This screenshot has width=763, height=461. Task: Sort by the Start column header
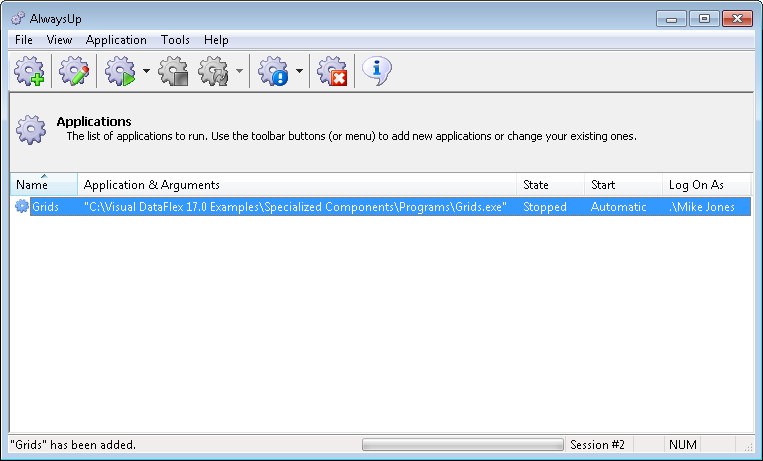[623, 184]
